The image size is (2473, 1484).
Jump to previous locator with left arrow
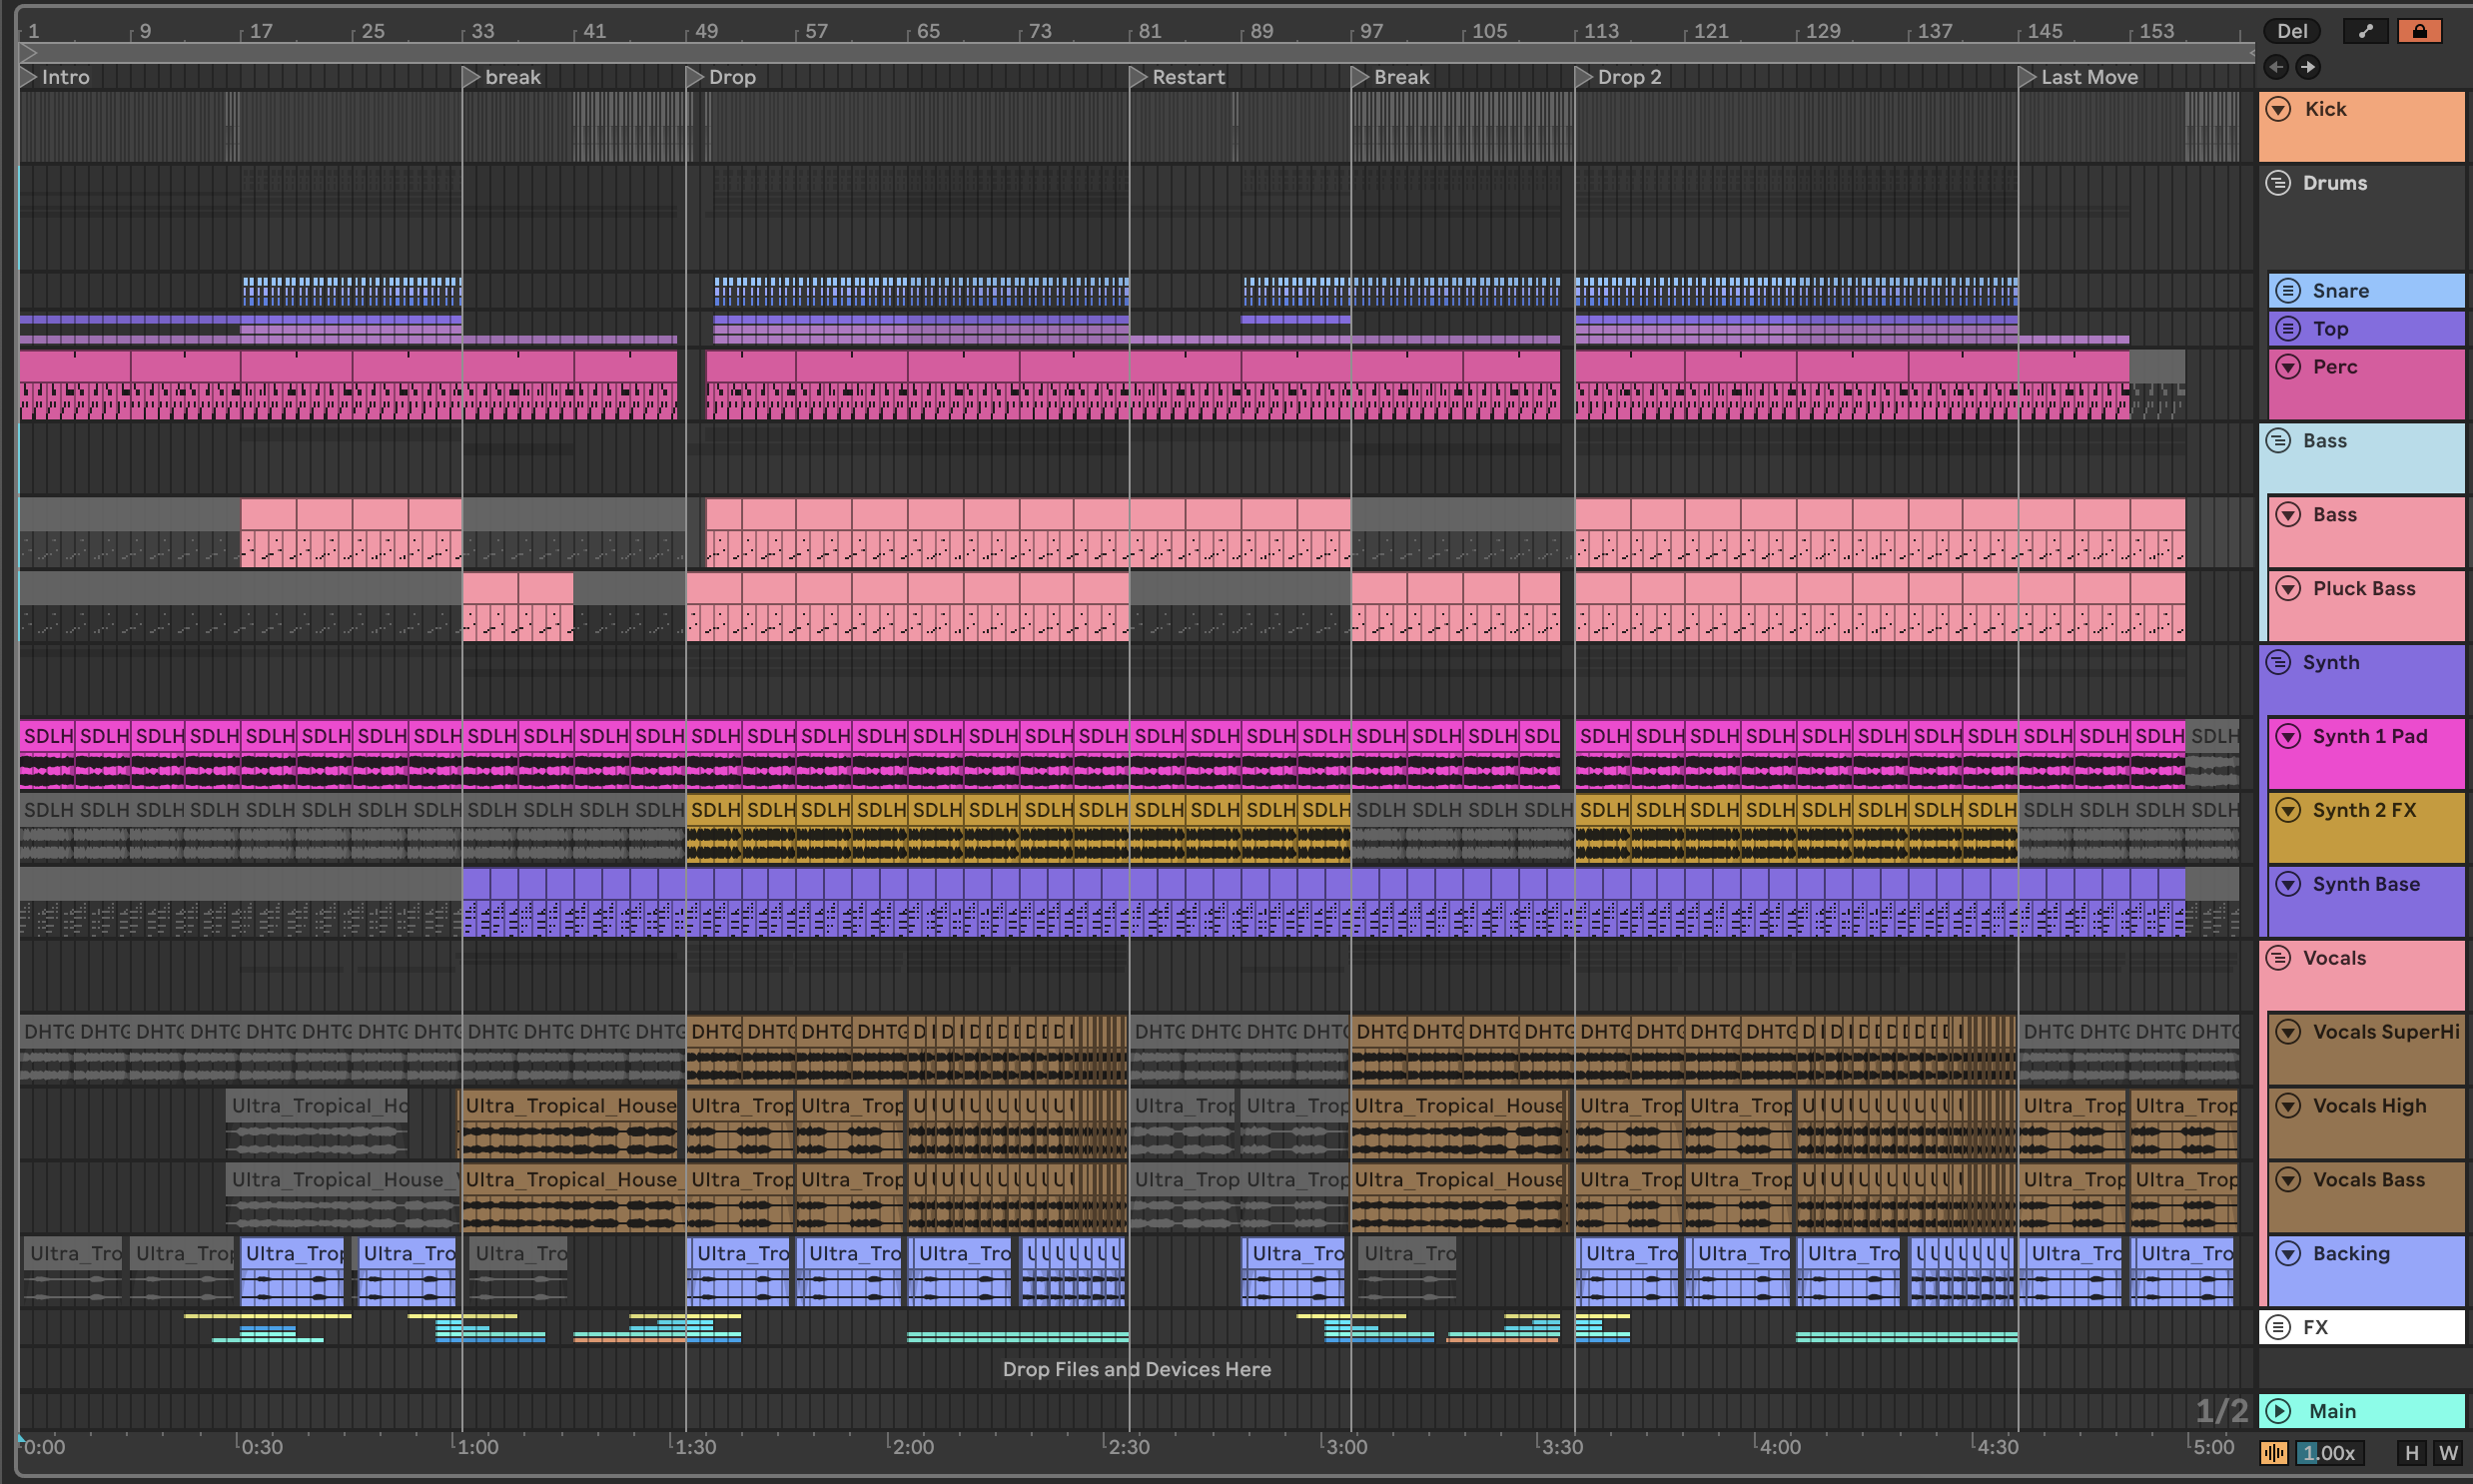point(2276,67)
